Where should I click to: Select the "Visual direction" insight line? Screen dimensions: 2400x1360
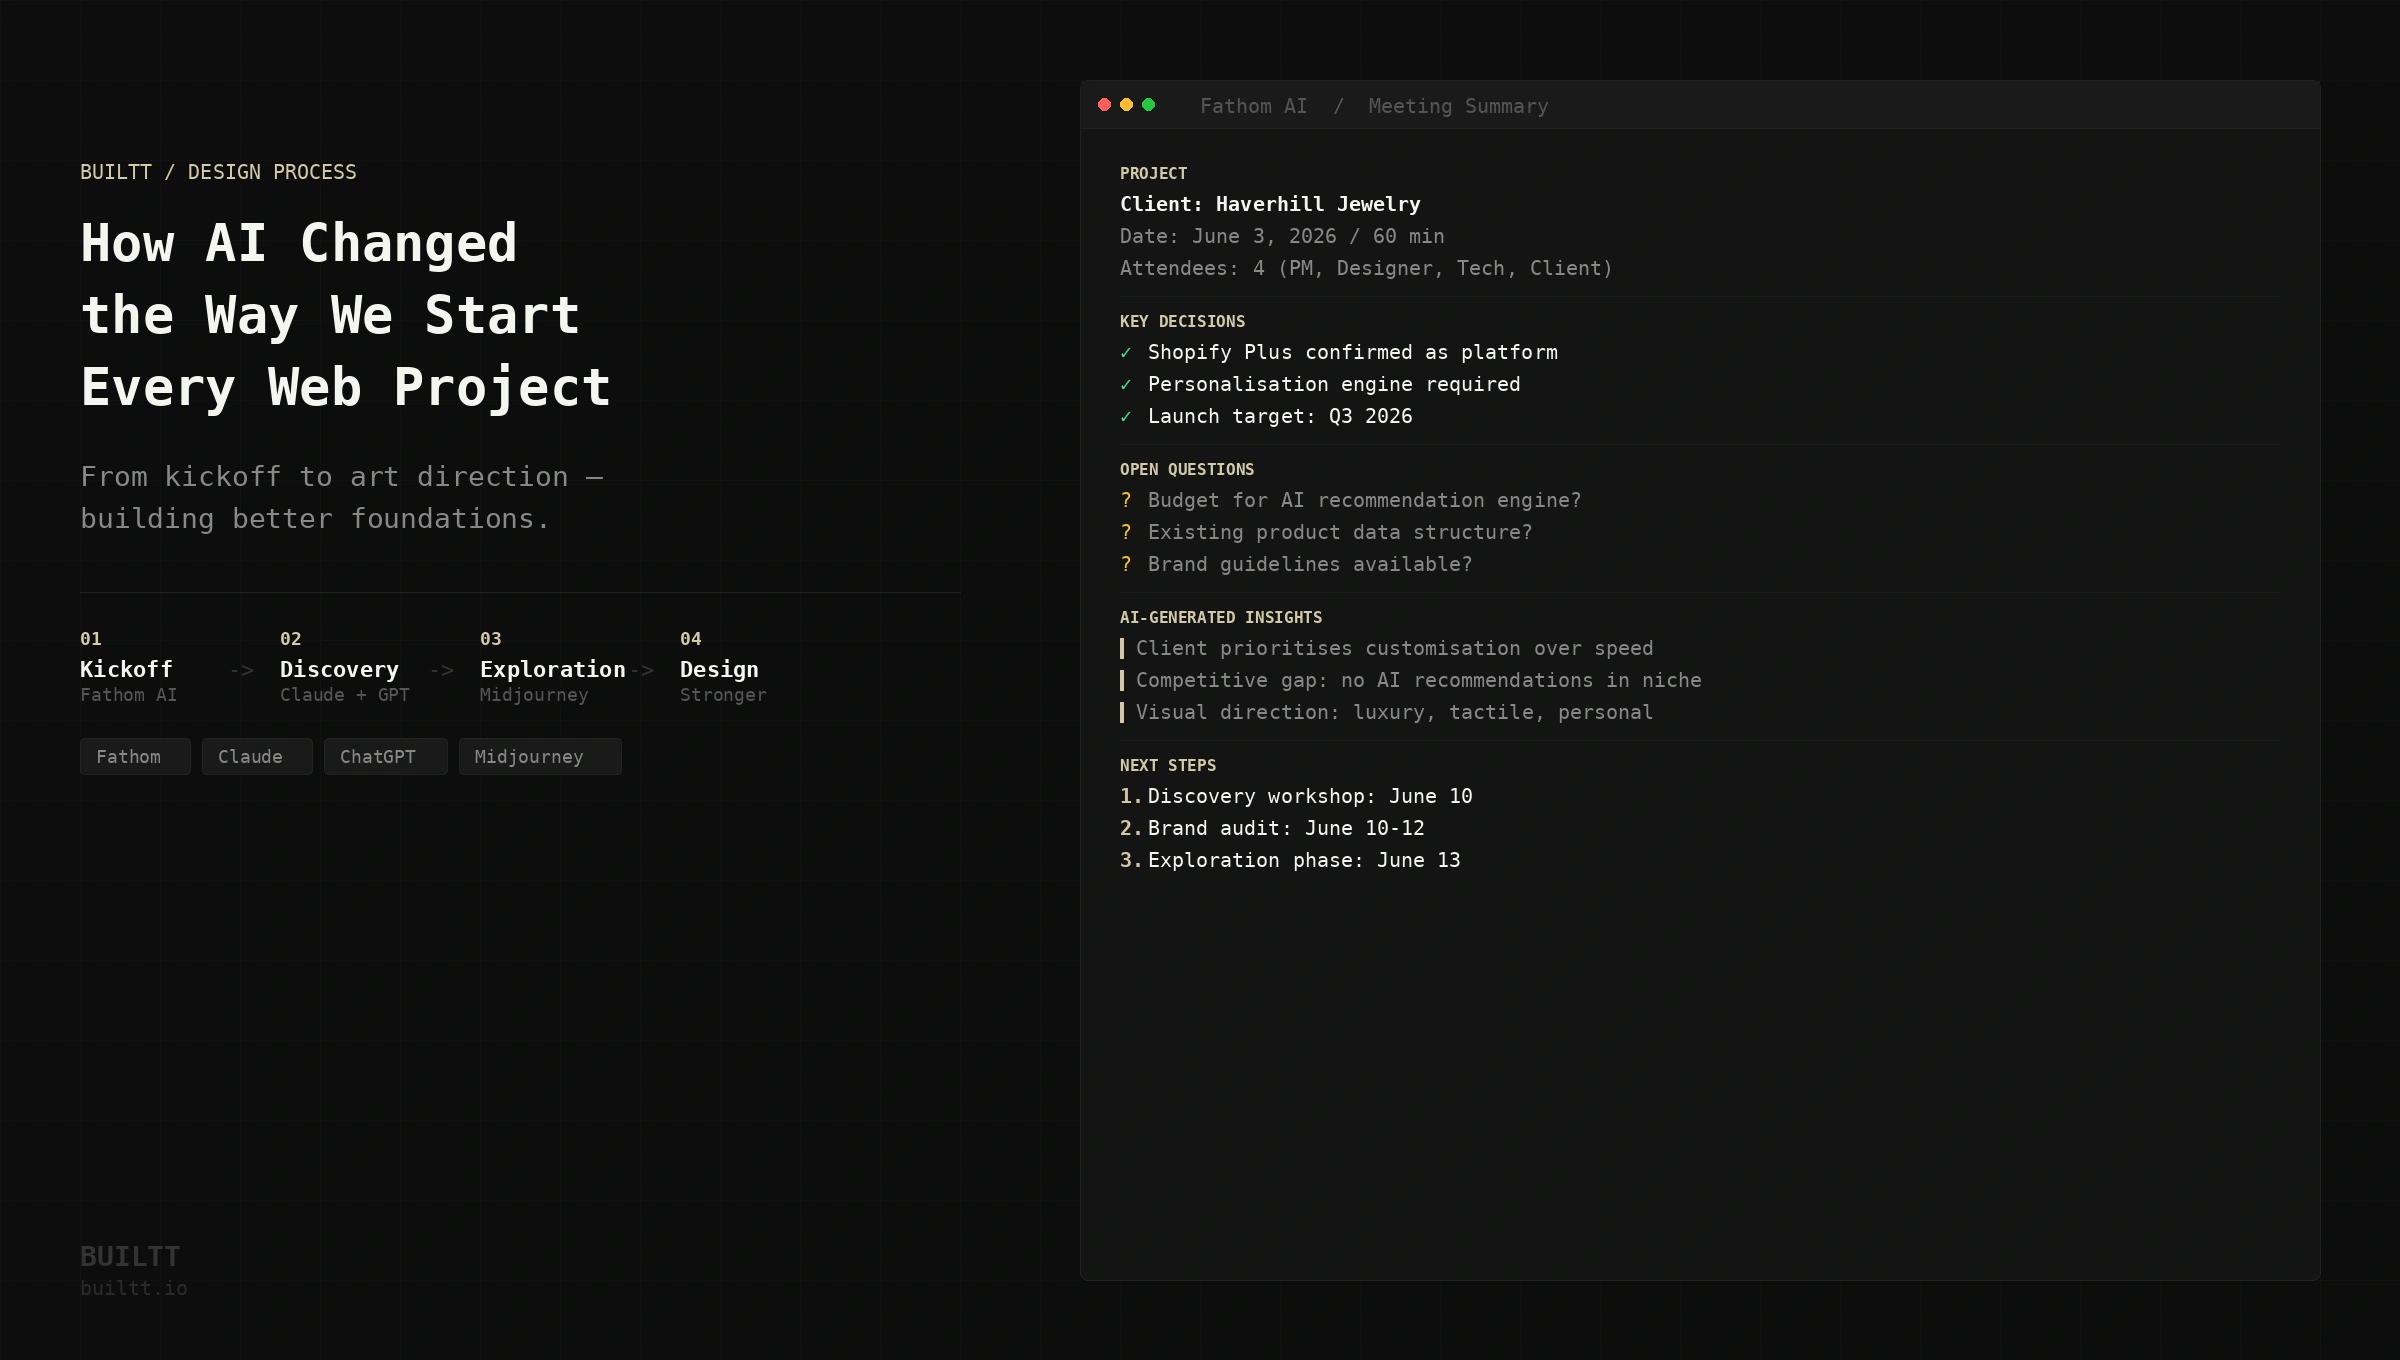[1395, 712]
